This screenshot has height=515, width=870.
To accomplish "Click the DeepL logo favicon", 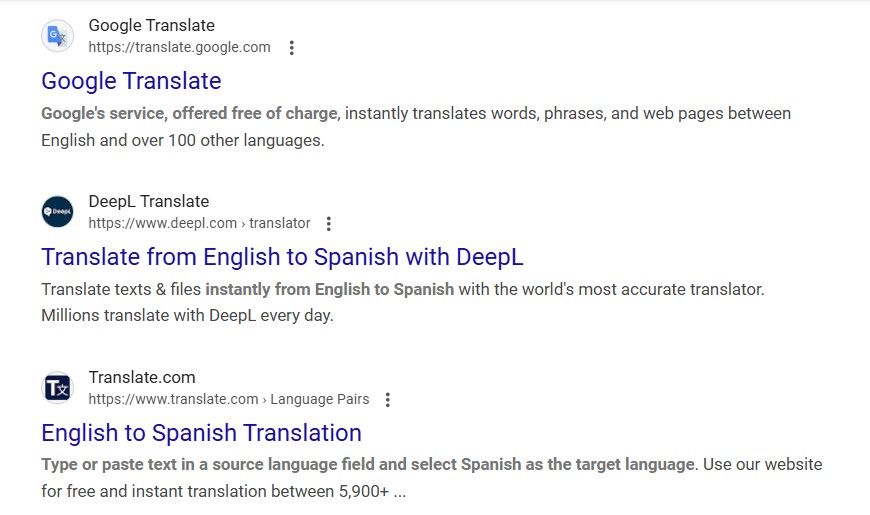I will click(x=57, y=212).
